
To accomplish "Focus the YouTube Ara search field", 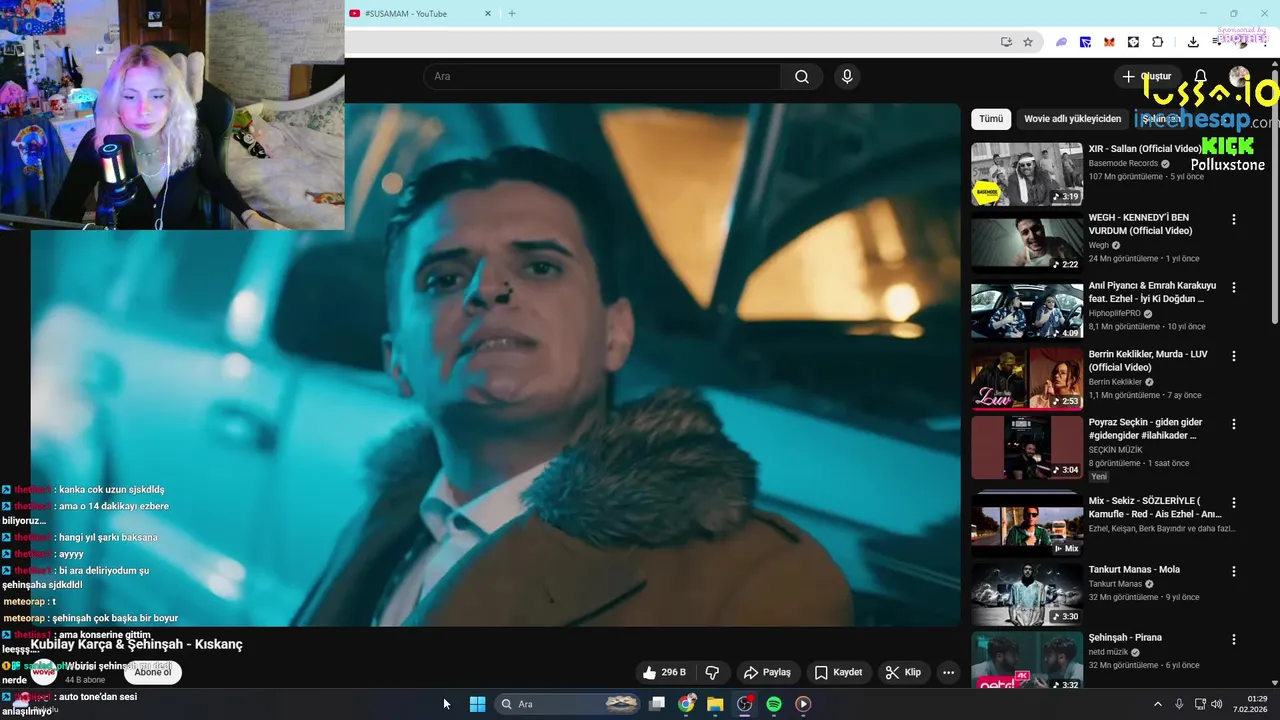I will [602, 77].
